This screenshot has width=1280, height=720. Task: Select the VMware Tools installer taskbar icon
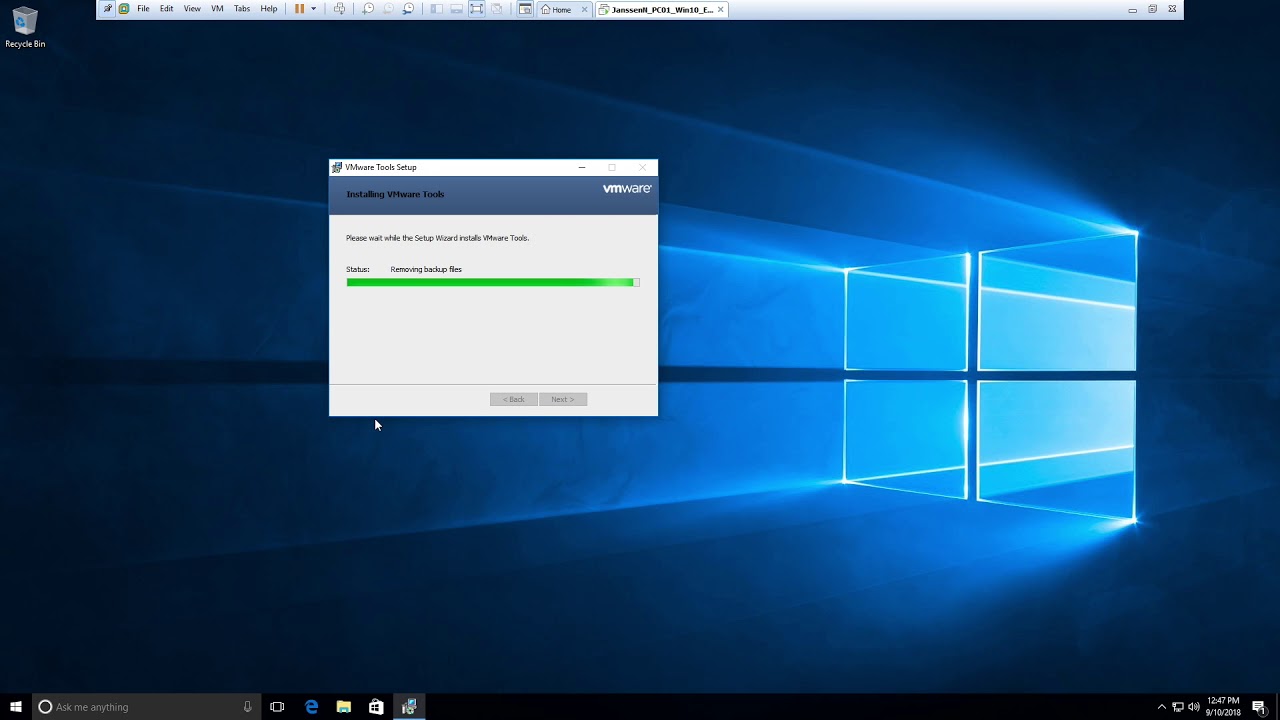click(409, 707)
